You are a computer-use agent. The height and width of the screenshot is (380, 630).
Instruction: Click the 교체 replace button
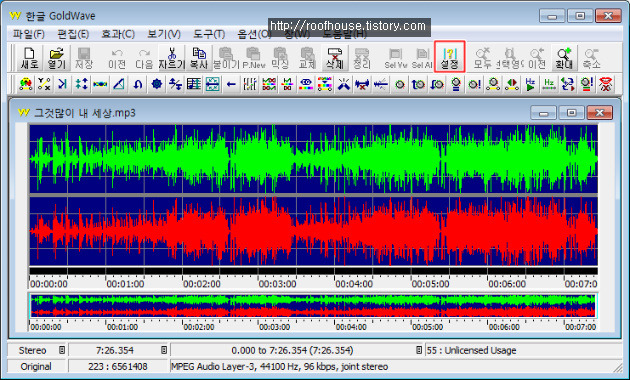pyautogui.click(x=307, y=58)
